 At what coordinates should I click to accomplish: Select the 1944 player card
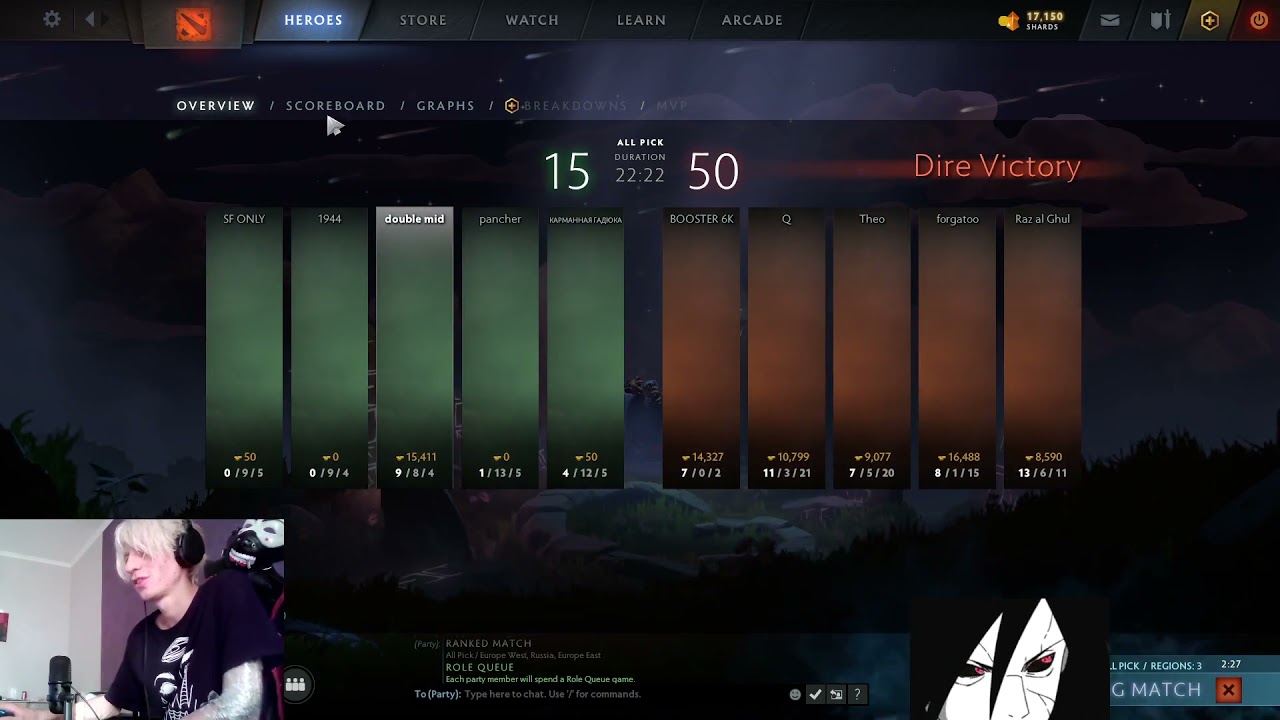tap(330, 348)
